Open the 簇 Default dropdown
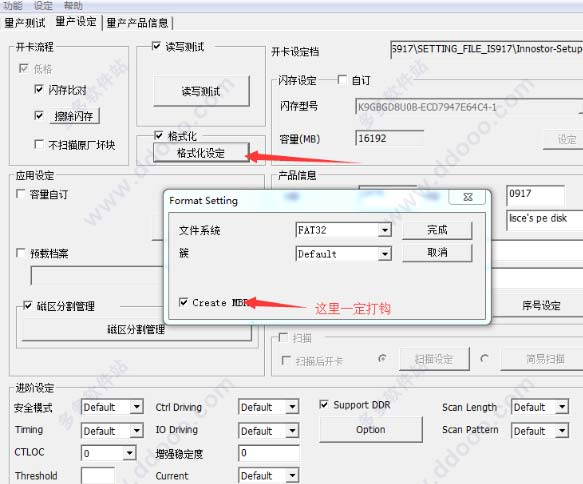583x484 pixels. tap(385, 254)
